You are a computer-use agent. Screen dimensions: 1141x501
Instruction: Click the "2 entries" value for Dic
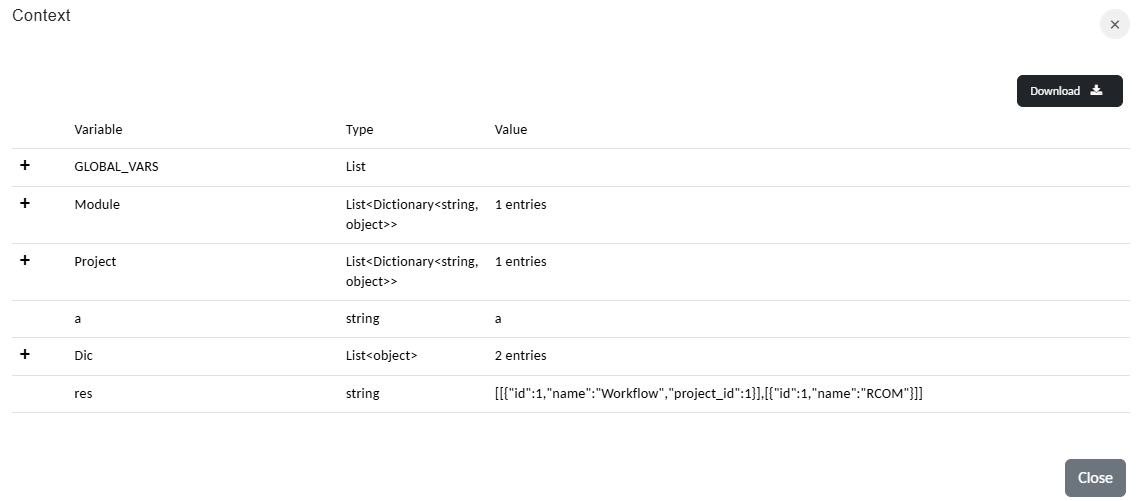point(520,355)
